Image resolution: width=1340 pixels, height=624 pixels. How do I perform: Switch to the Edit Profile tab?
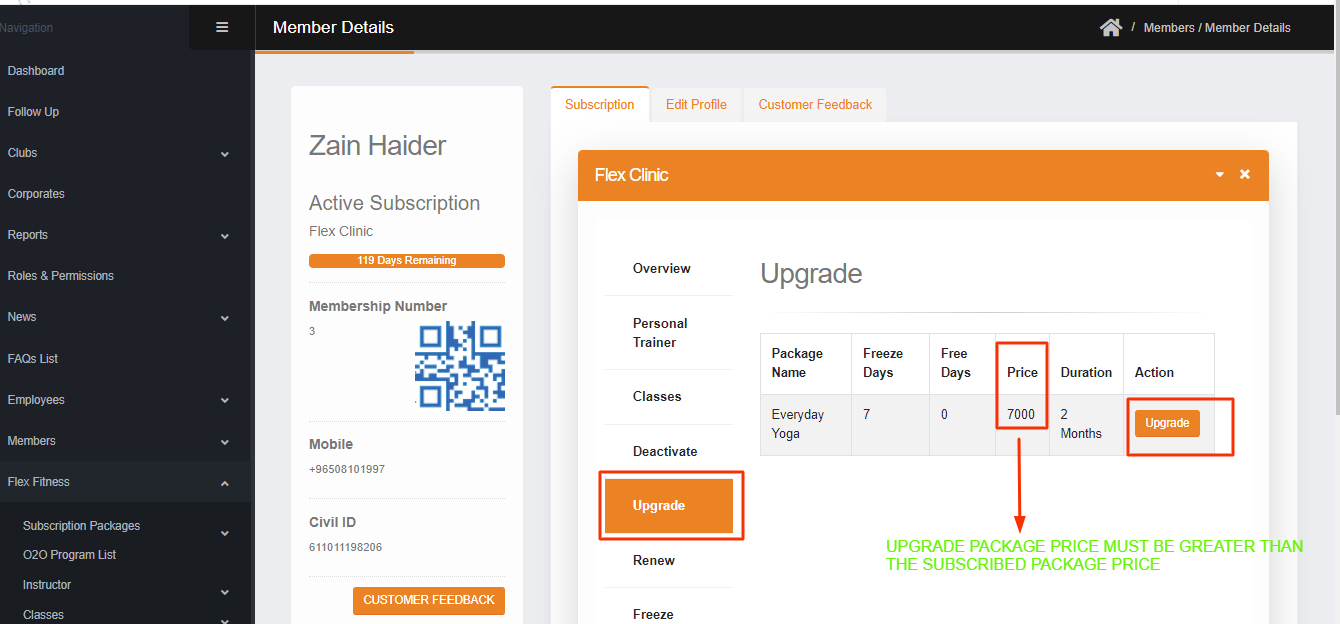coord(696,105)
